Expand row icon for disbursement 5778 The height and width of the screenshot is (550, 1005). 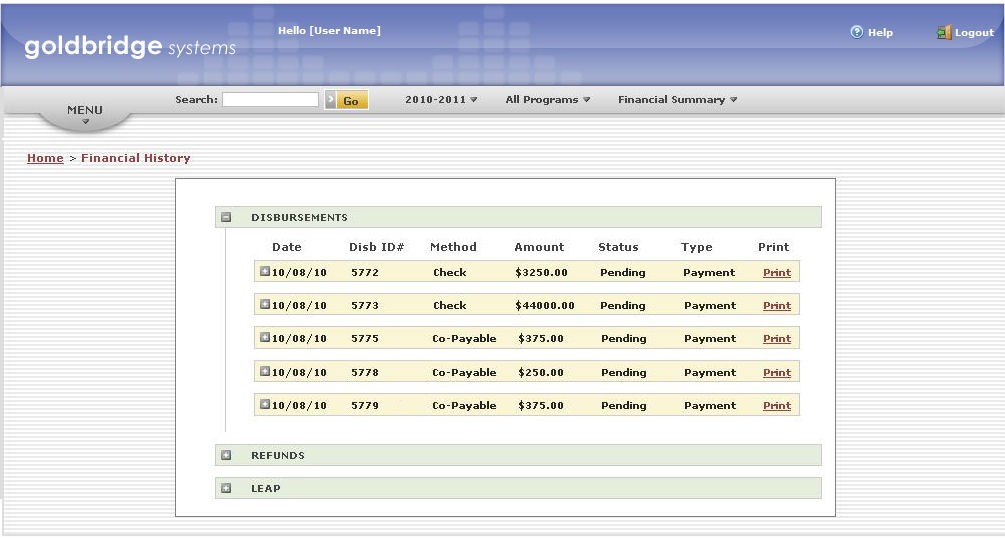pyautogui.click(x=265, y=371)
